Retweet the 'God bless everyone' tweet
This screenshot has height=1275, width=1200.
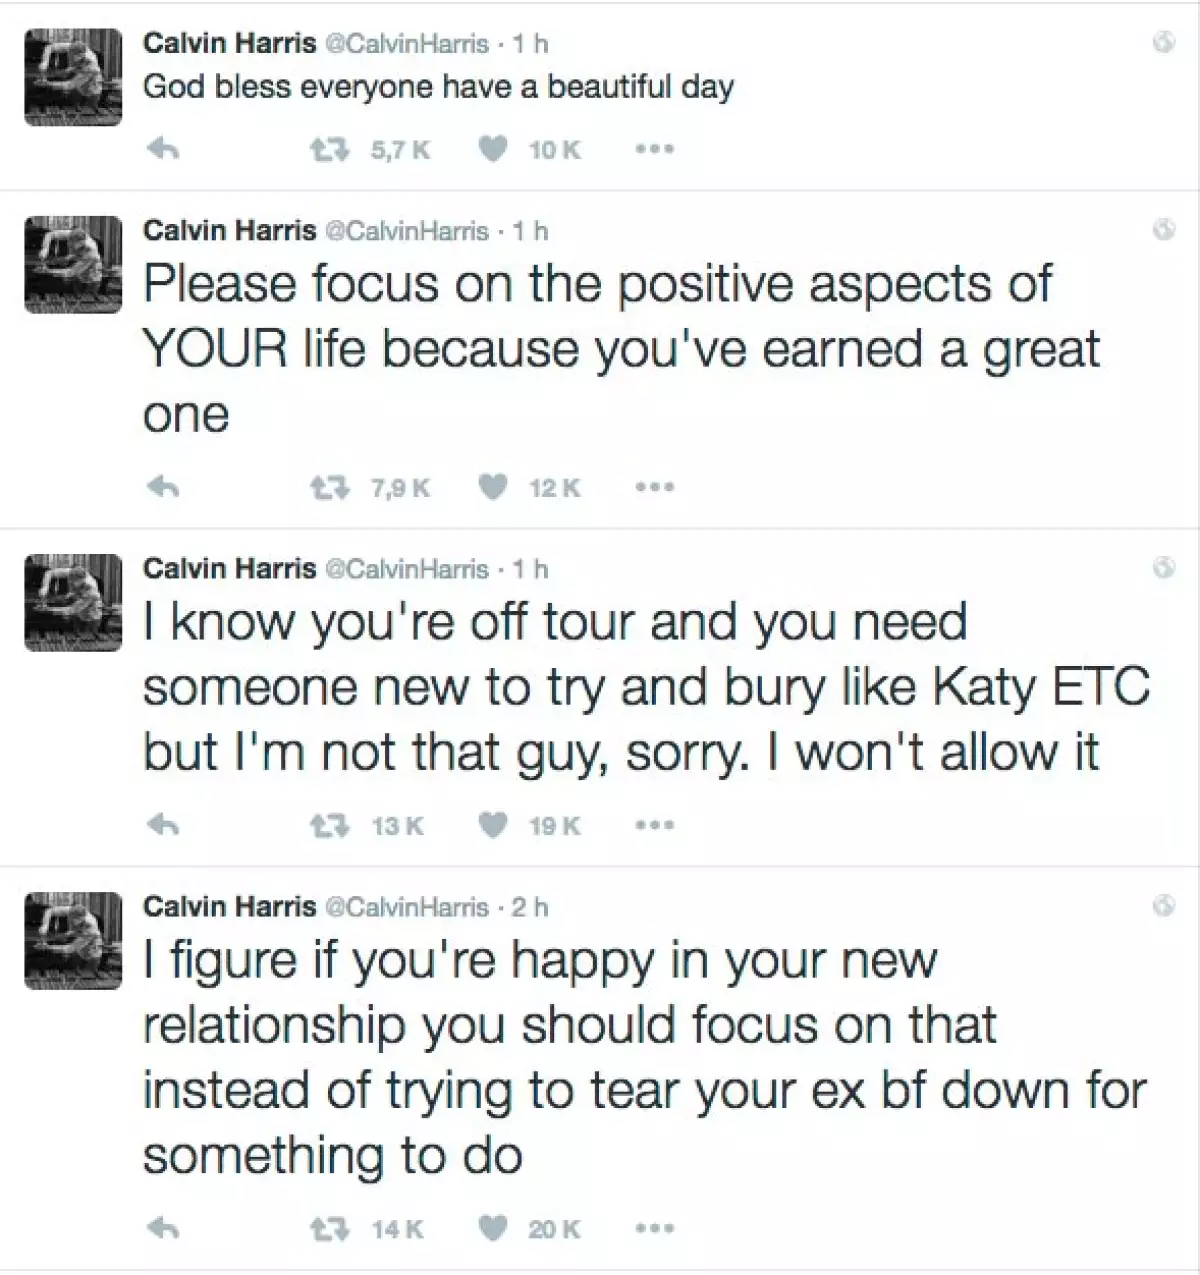[x=328, y=150]
